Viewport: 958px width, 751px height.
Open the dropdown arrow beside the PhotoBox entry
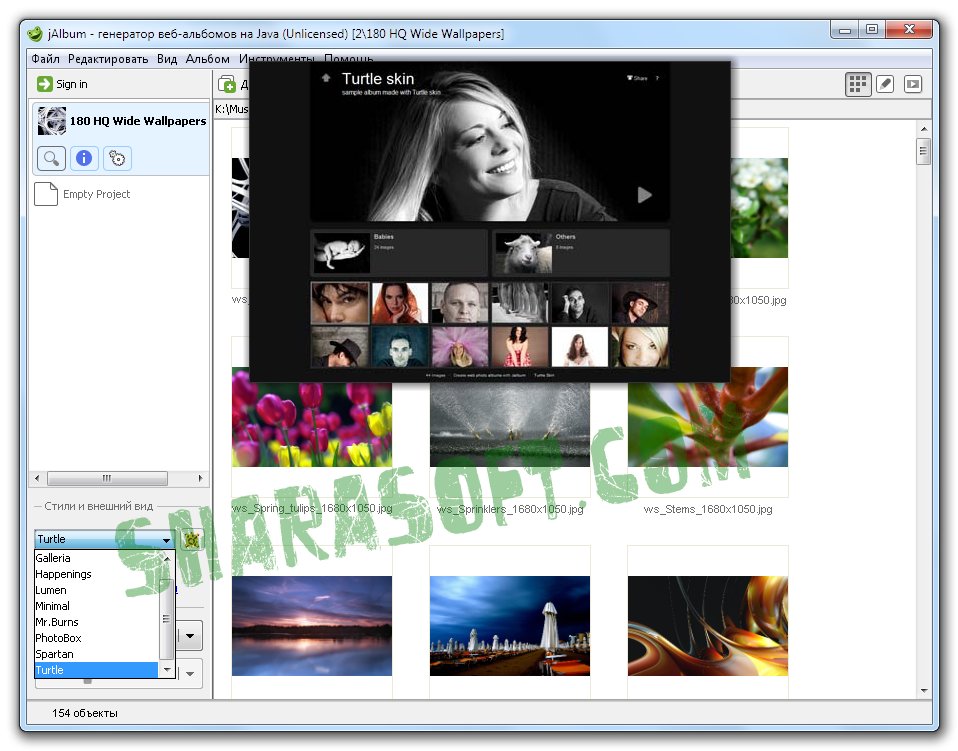pos(190,636)
